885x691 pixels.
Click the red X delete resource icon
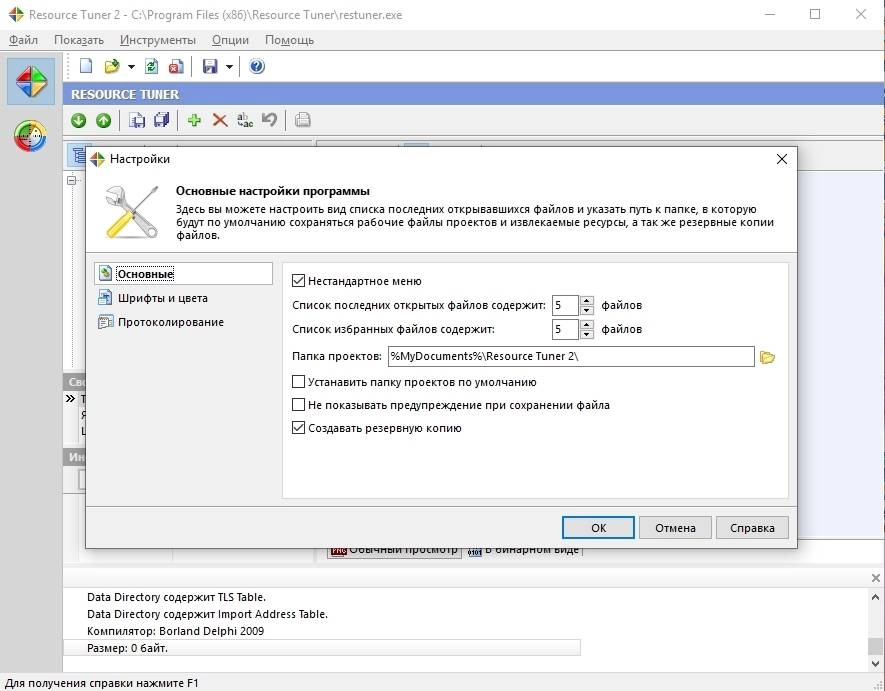(x=220, y=120)
